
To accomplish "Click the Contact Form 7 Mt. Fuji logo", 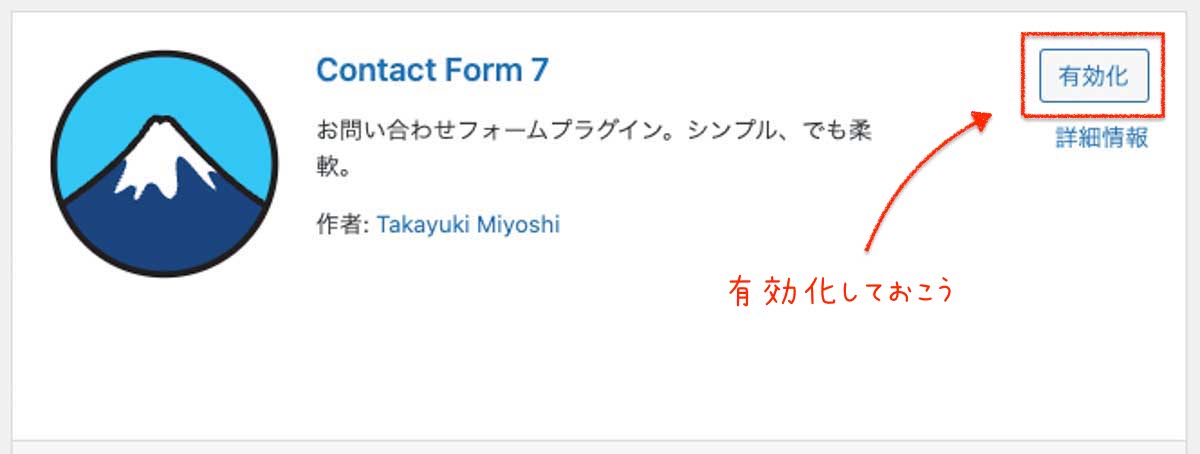I will coord(163,161).
